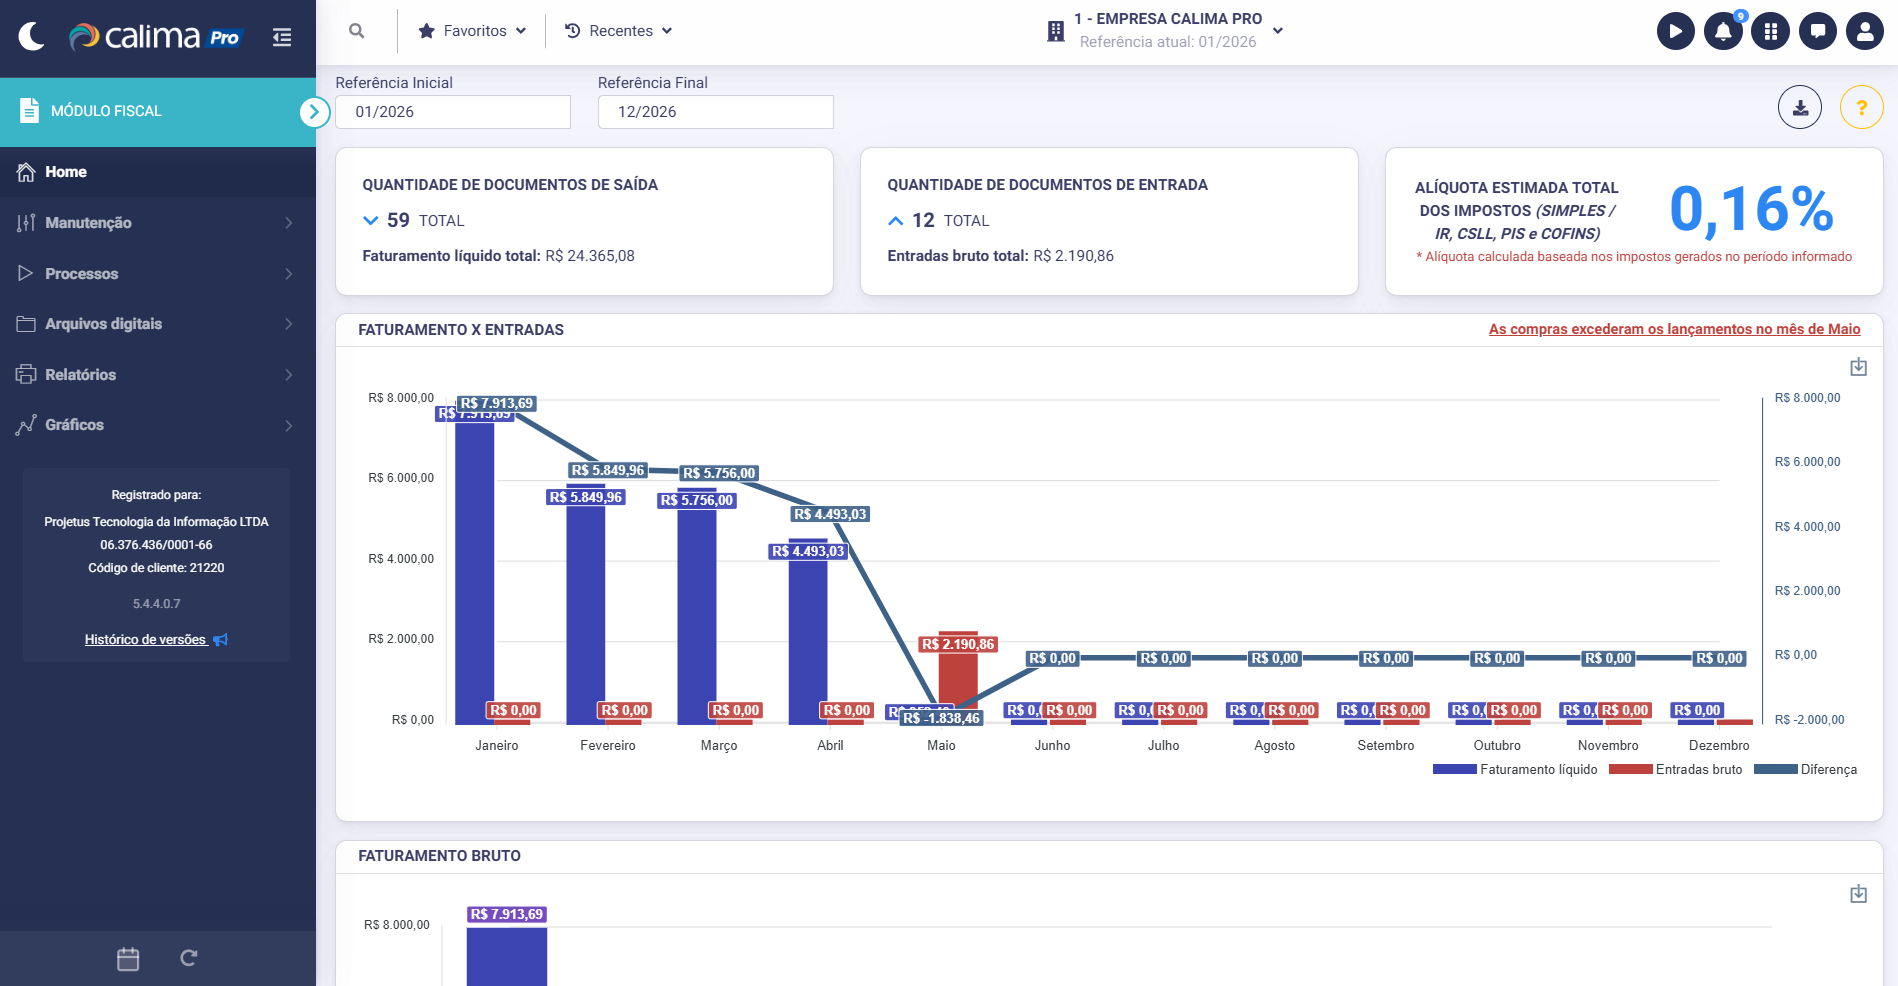Open Favoritos dropdown
This screenshot has height=986, width=1898.
(x=472, y=31)
